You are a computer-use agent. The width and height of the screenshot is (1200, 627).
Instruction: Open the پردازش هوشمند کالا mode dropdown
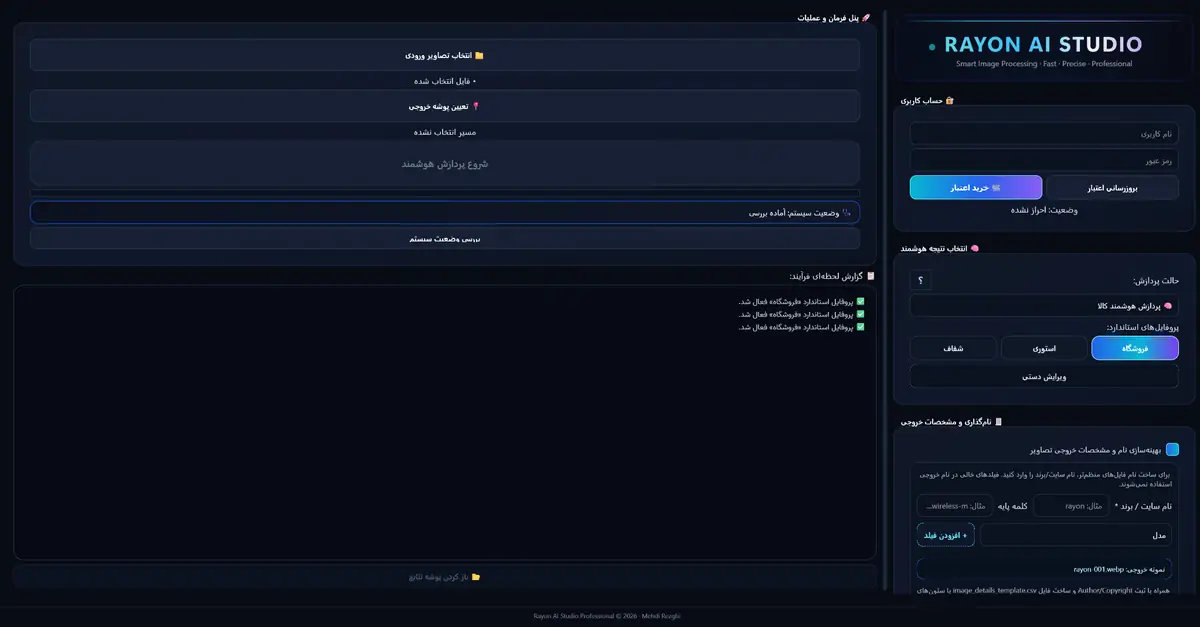[x=1044, y=306]
